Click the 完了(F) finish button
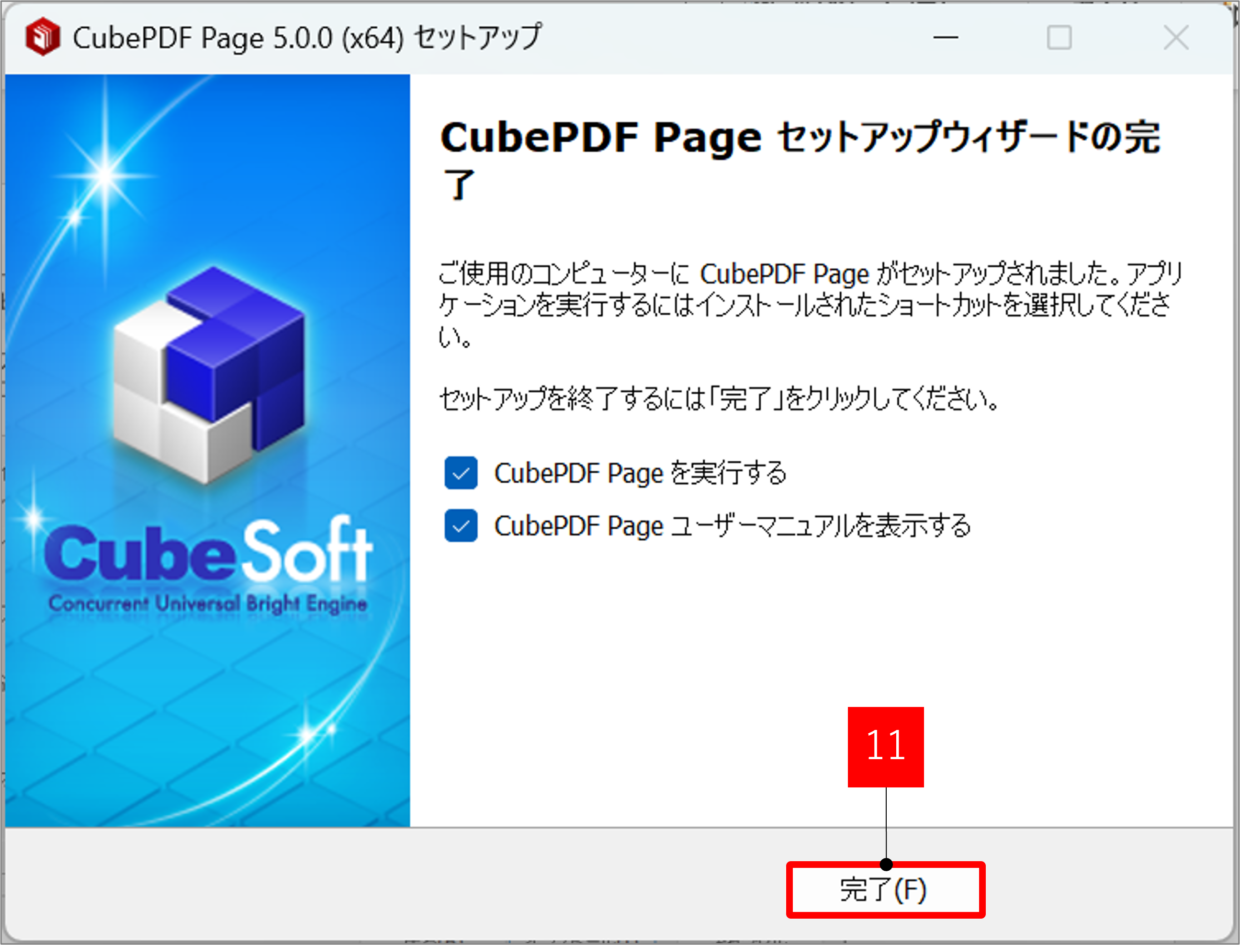The height and width of the screenshot is (945, 1240). coord(885,890)
